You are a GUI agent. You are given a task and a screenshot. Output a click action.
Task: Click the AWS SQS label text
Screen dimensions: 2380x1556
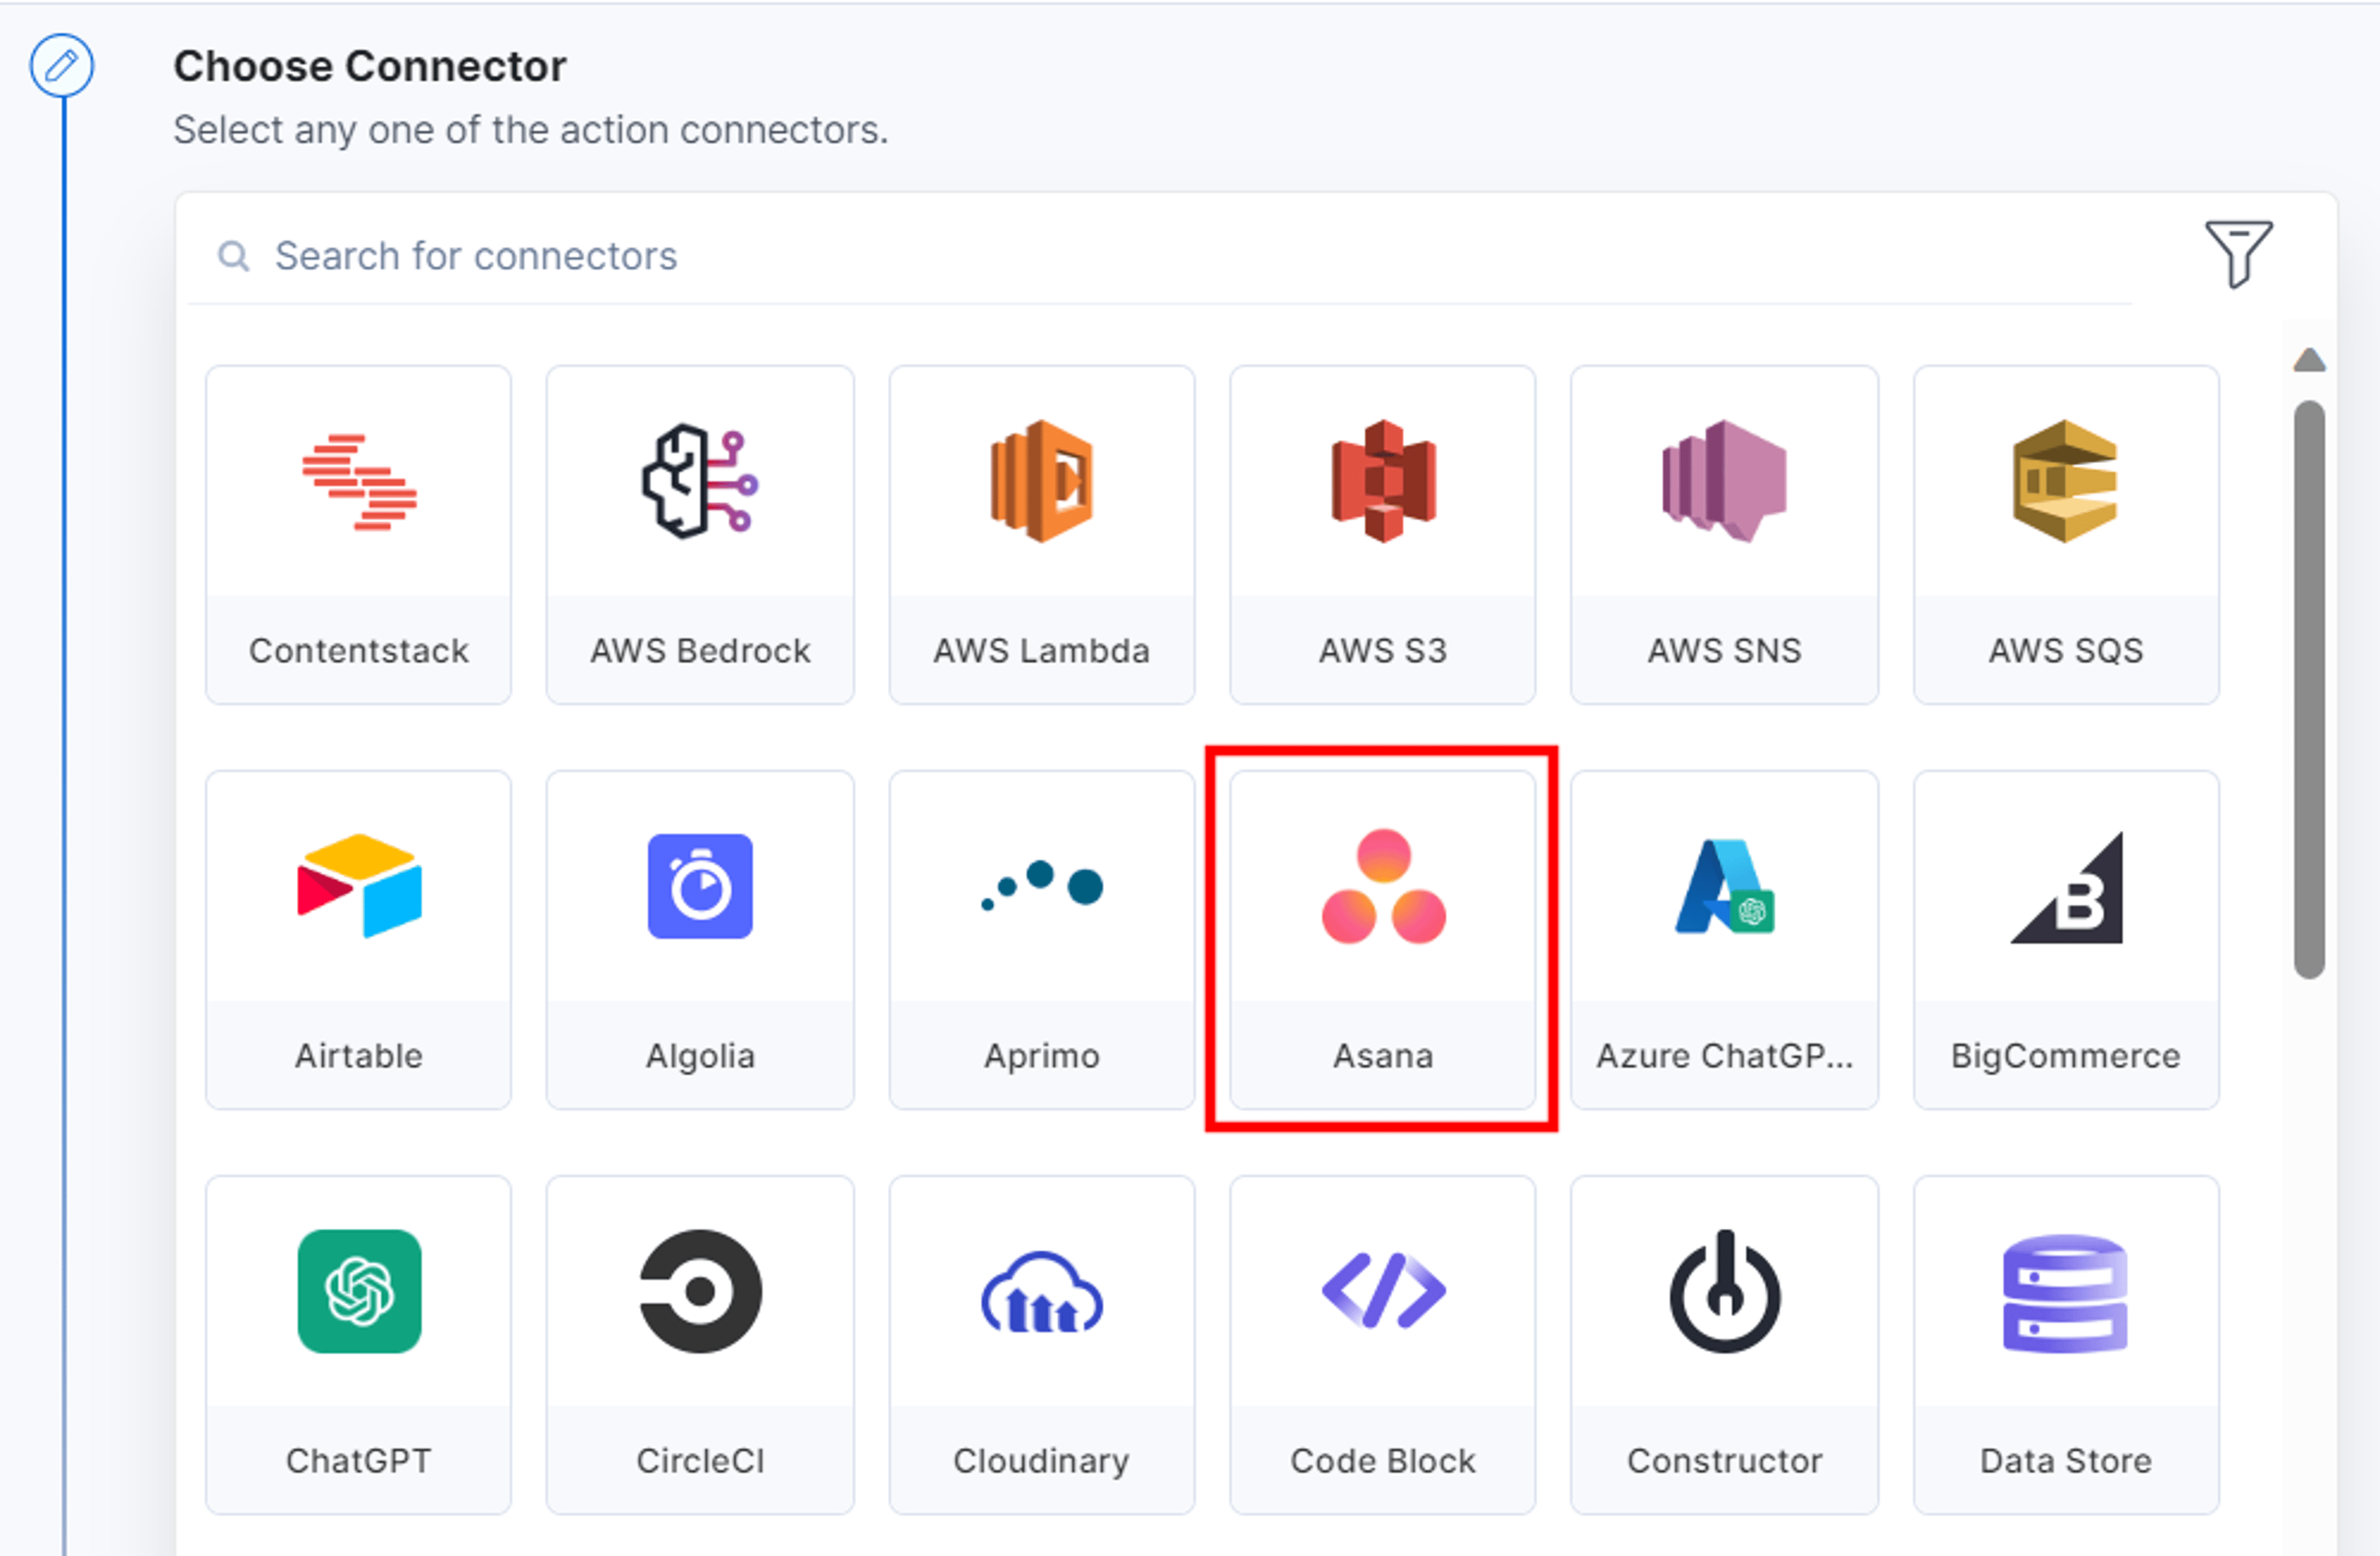pyautogui.click(x=2065, y=651)
